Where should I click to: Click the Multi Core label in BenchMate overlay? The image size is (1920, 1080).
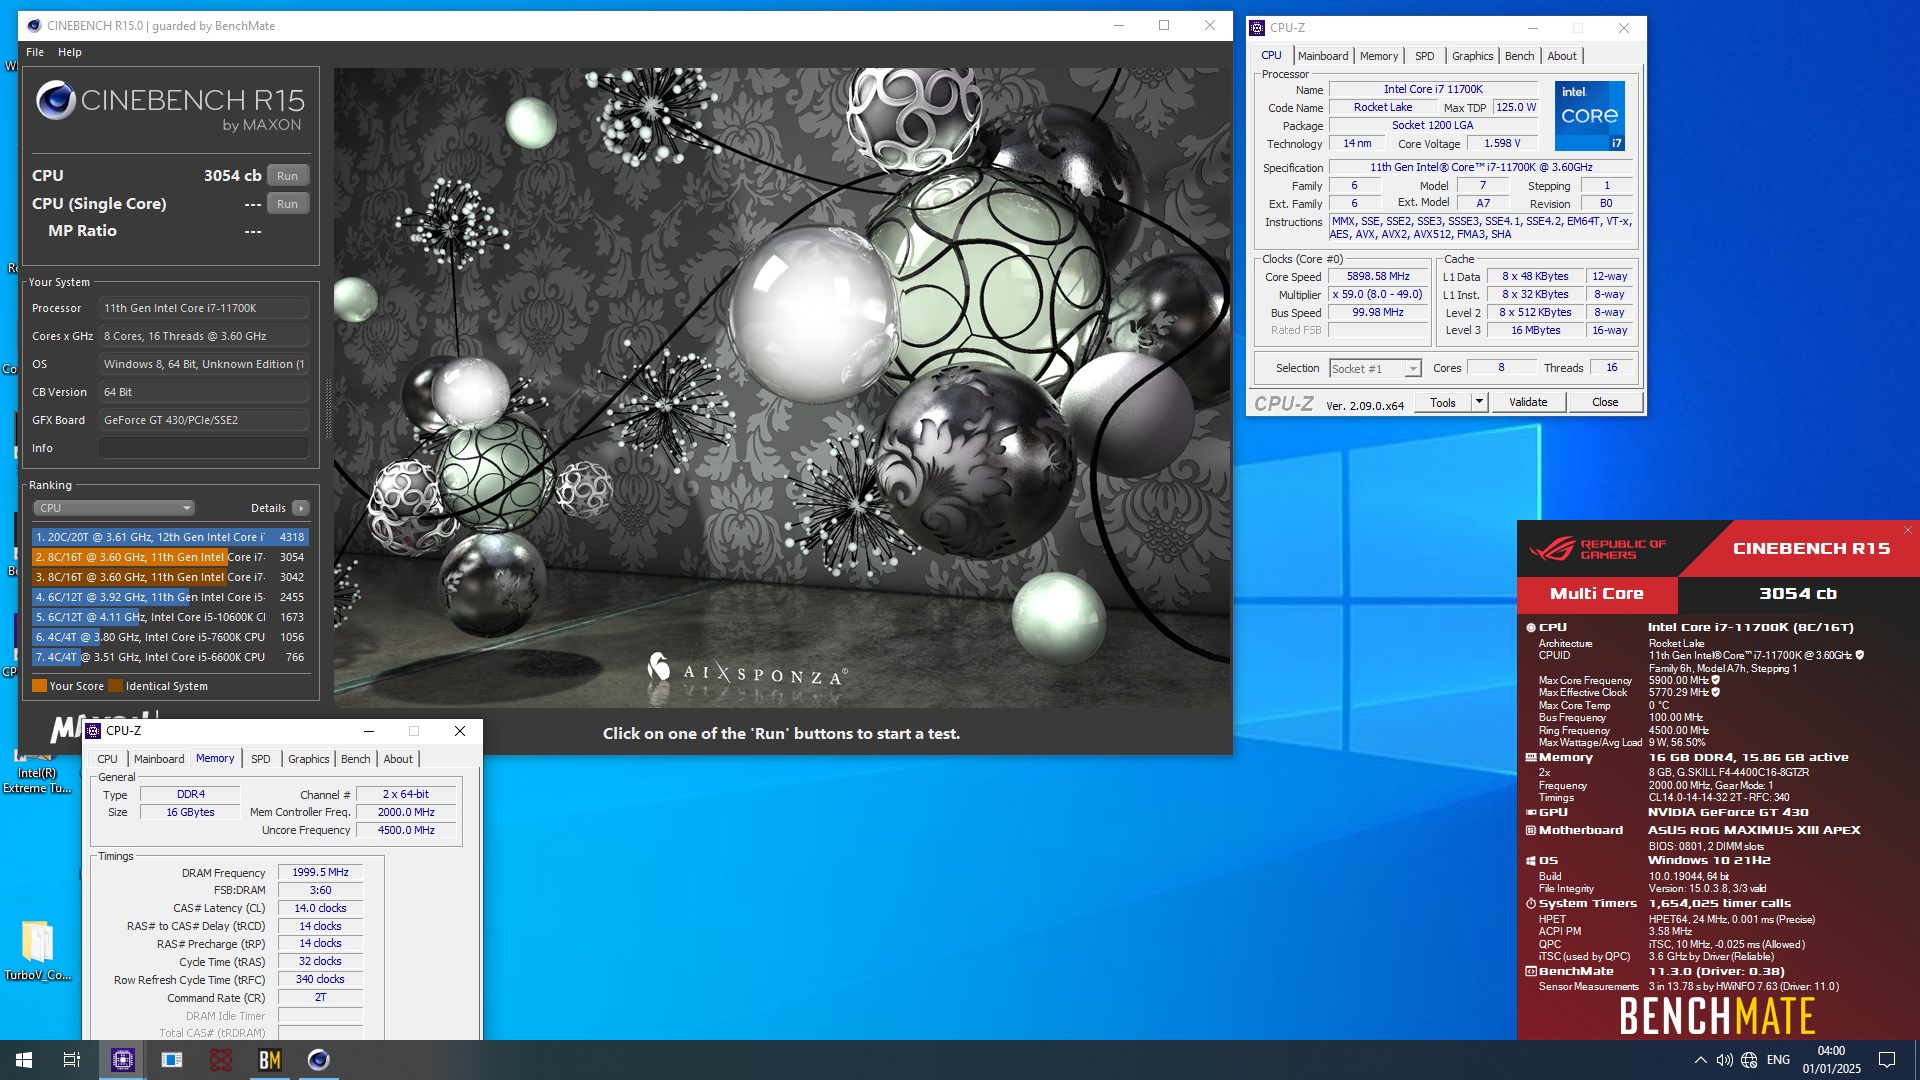(1597, 594)
